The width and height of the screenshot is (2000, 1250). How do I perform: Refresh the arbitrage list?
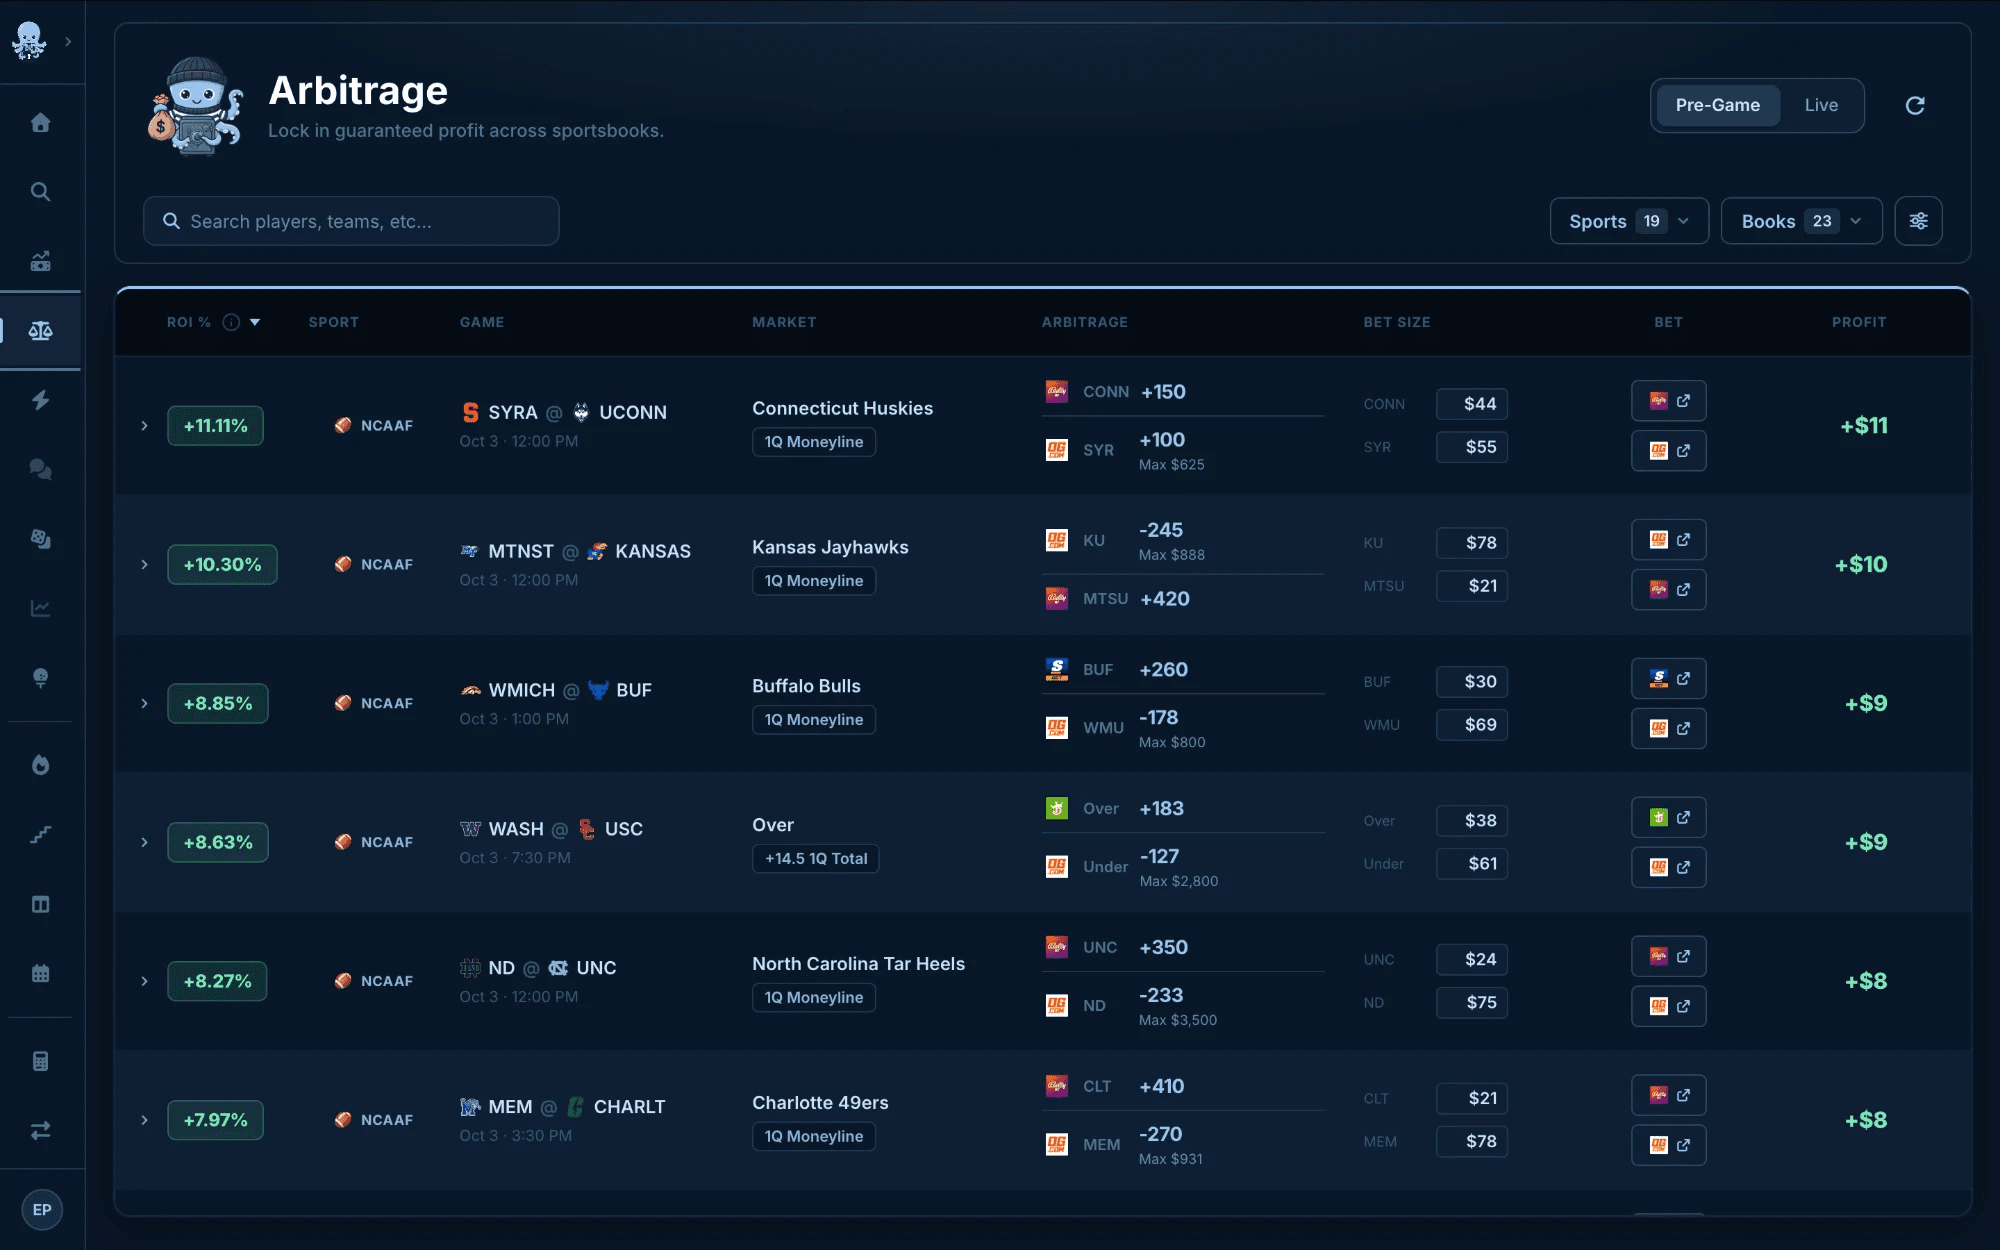click(1915, 105)
